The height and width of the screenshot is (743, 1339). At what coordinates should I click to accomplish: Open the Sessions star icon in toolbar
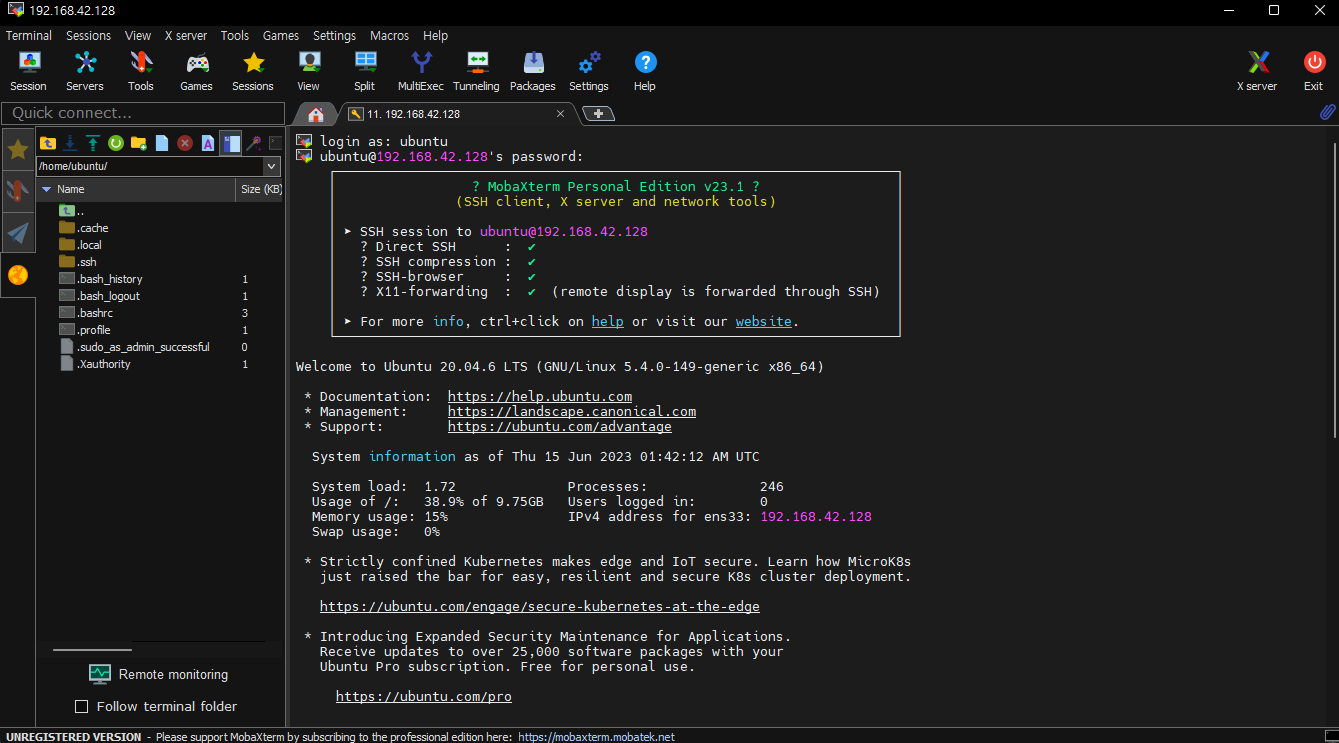click(253, 71)
